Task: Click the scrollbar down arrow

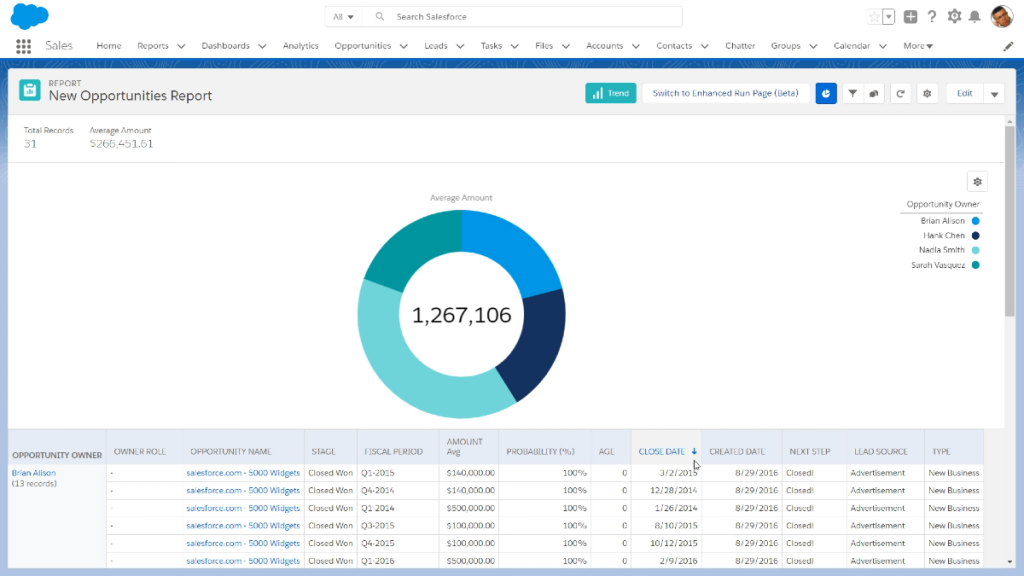Action: (1010, 562)
